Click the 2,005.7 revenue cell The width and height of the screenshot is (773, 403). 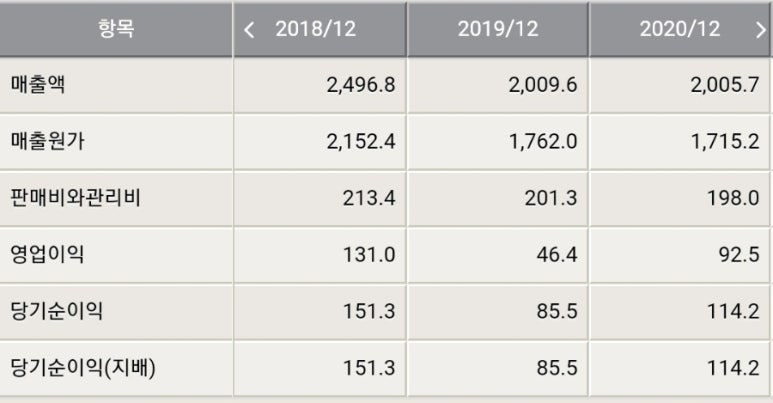(680, 85)
